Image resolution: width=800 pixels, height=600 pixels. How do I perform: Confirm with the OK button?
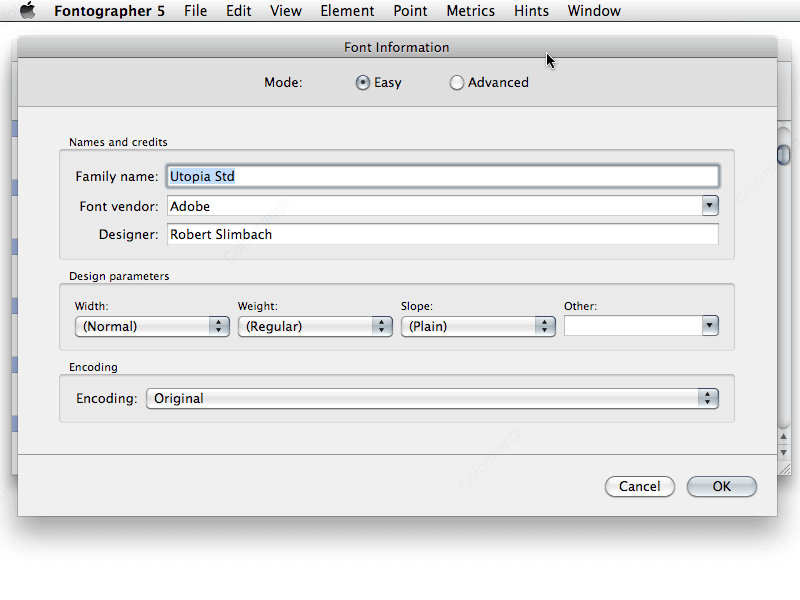(721, 486)
